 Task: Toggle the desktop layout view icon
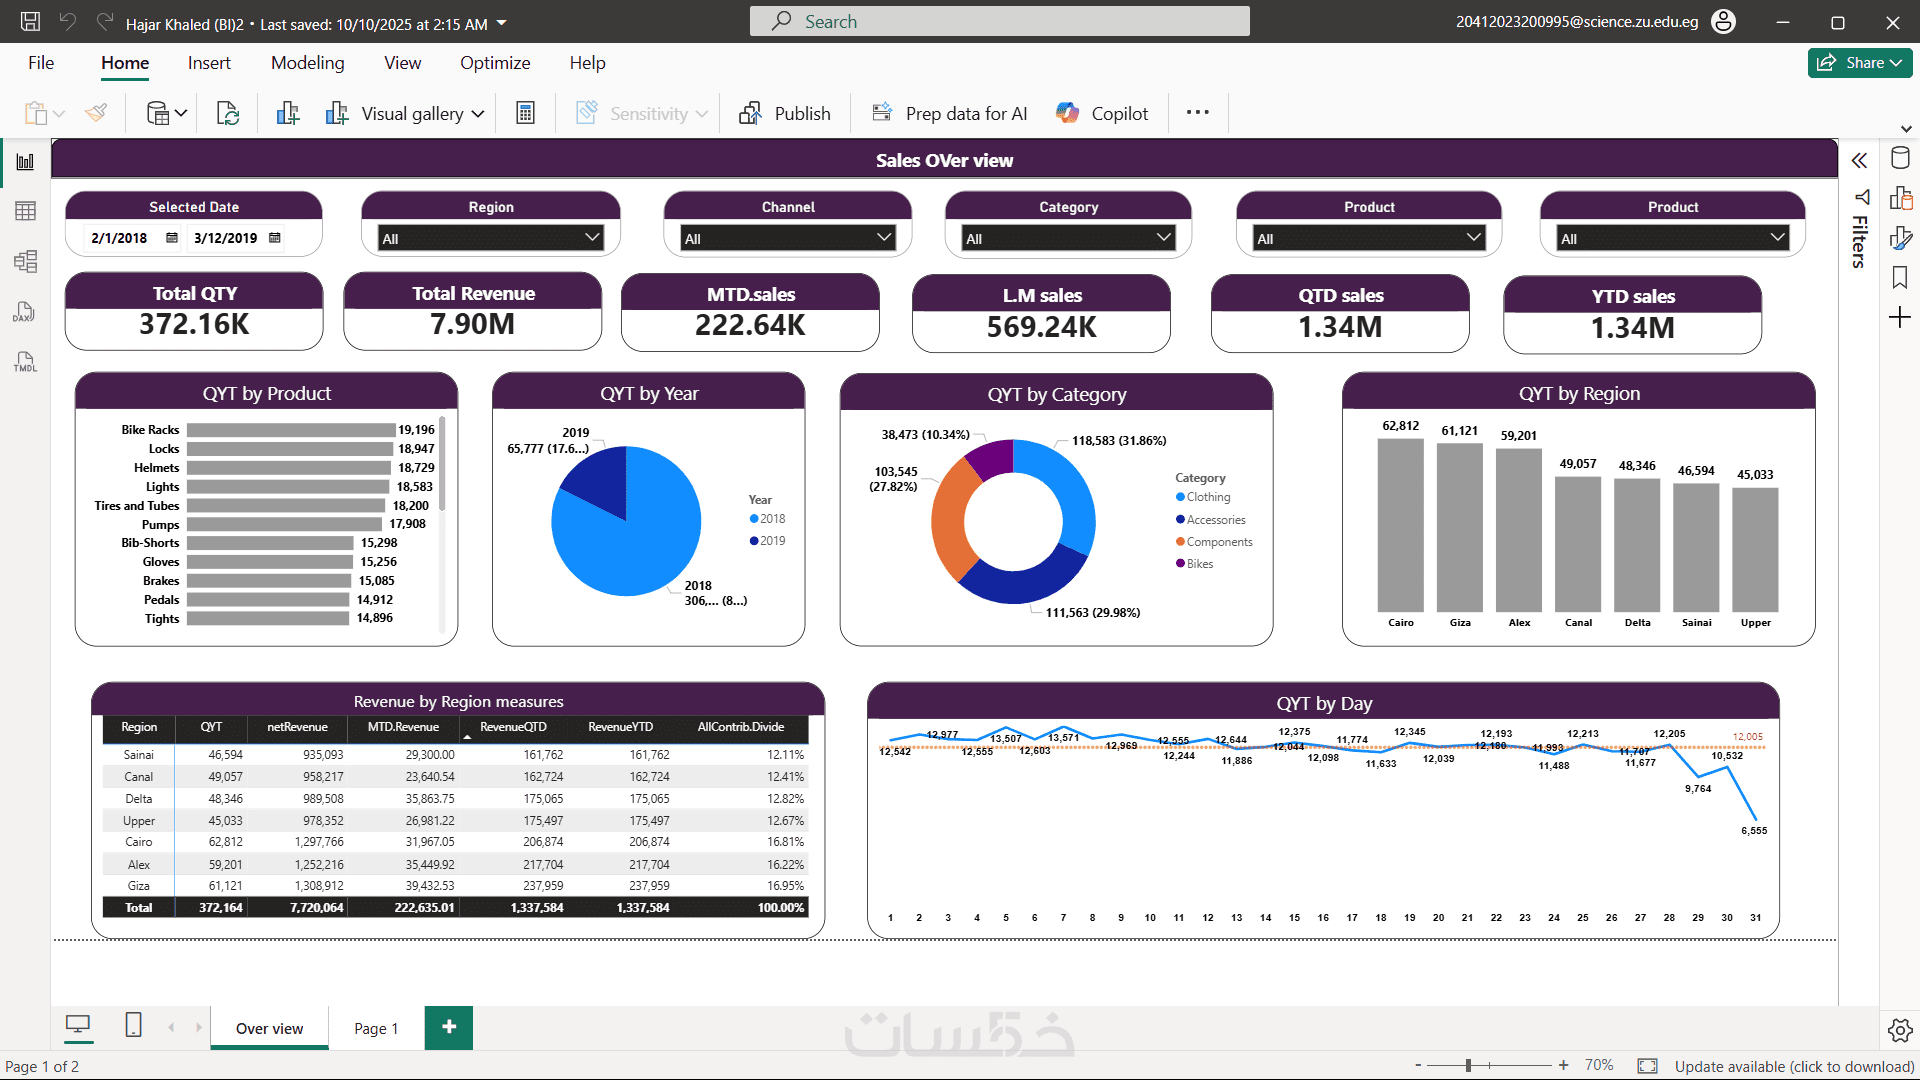coord(77,1026)
